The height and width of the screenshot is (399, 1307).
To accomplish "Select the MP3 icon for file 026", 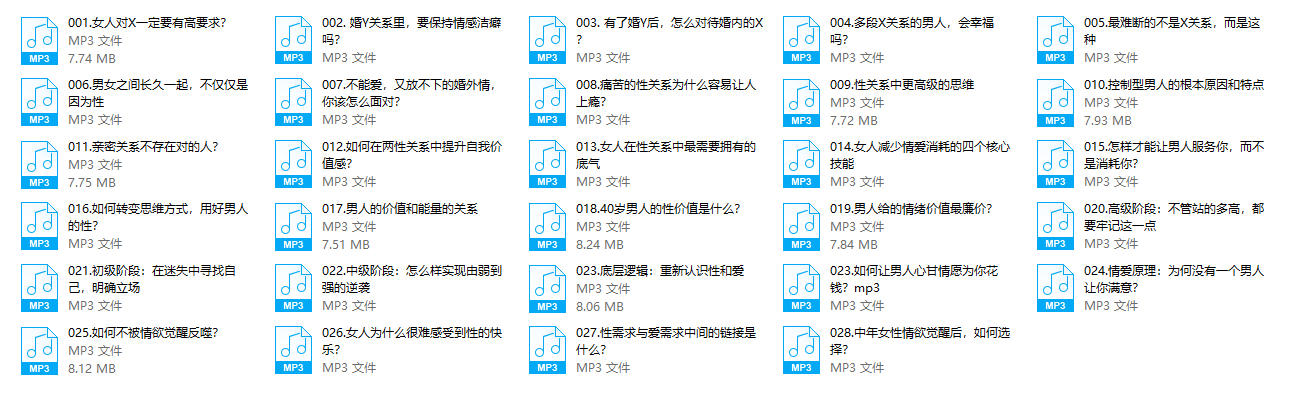I will coord(293,351).
